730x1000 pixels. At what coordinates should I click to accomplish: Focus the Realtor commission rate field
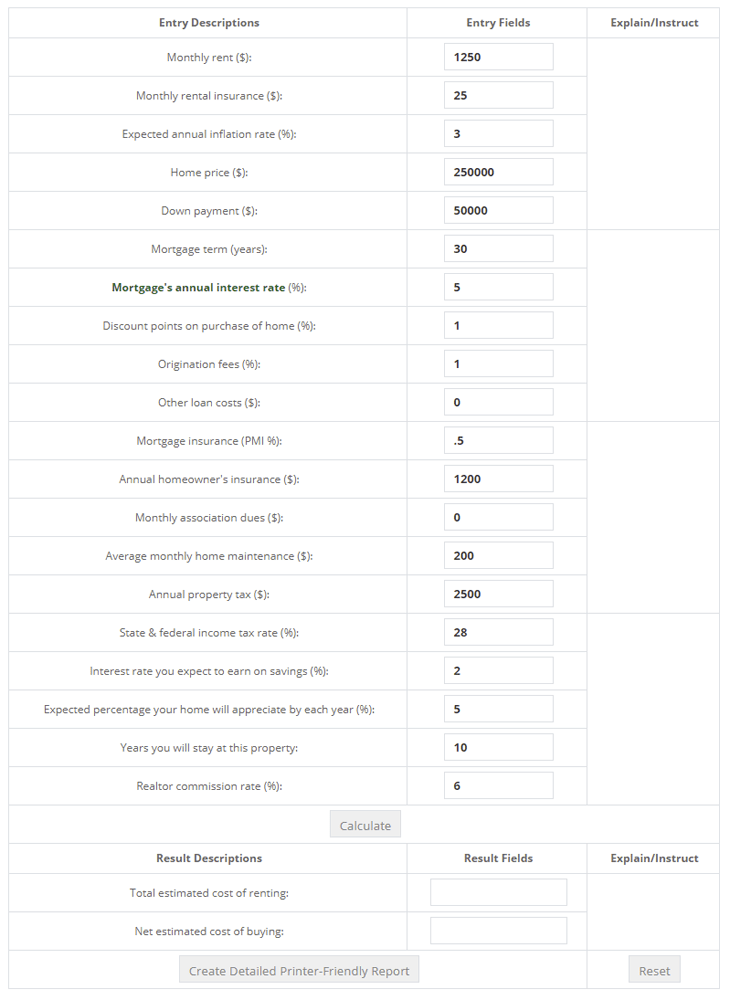(x=498, y=785)
